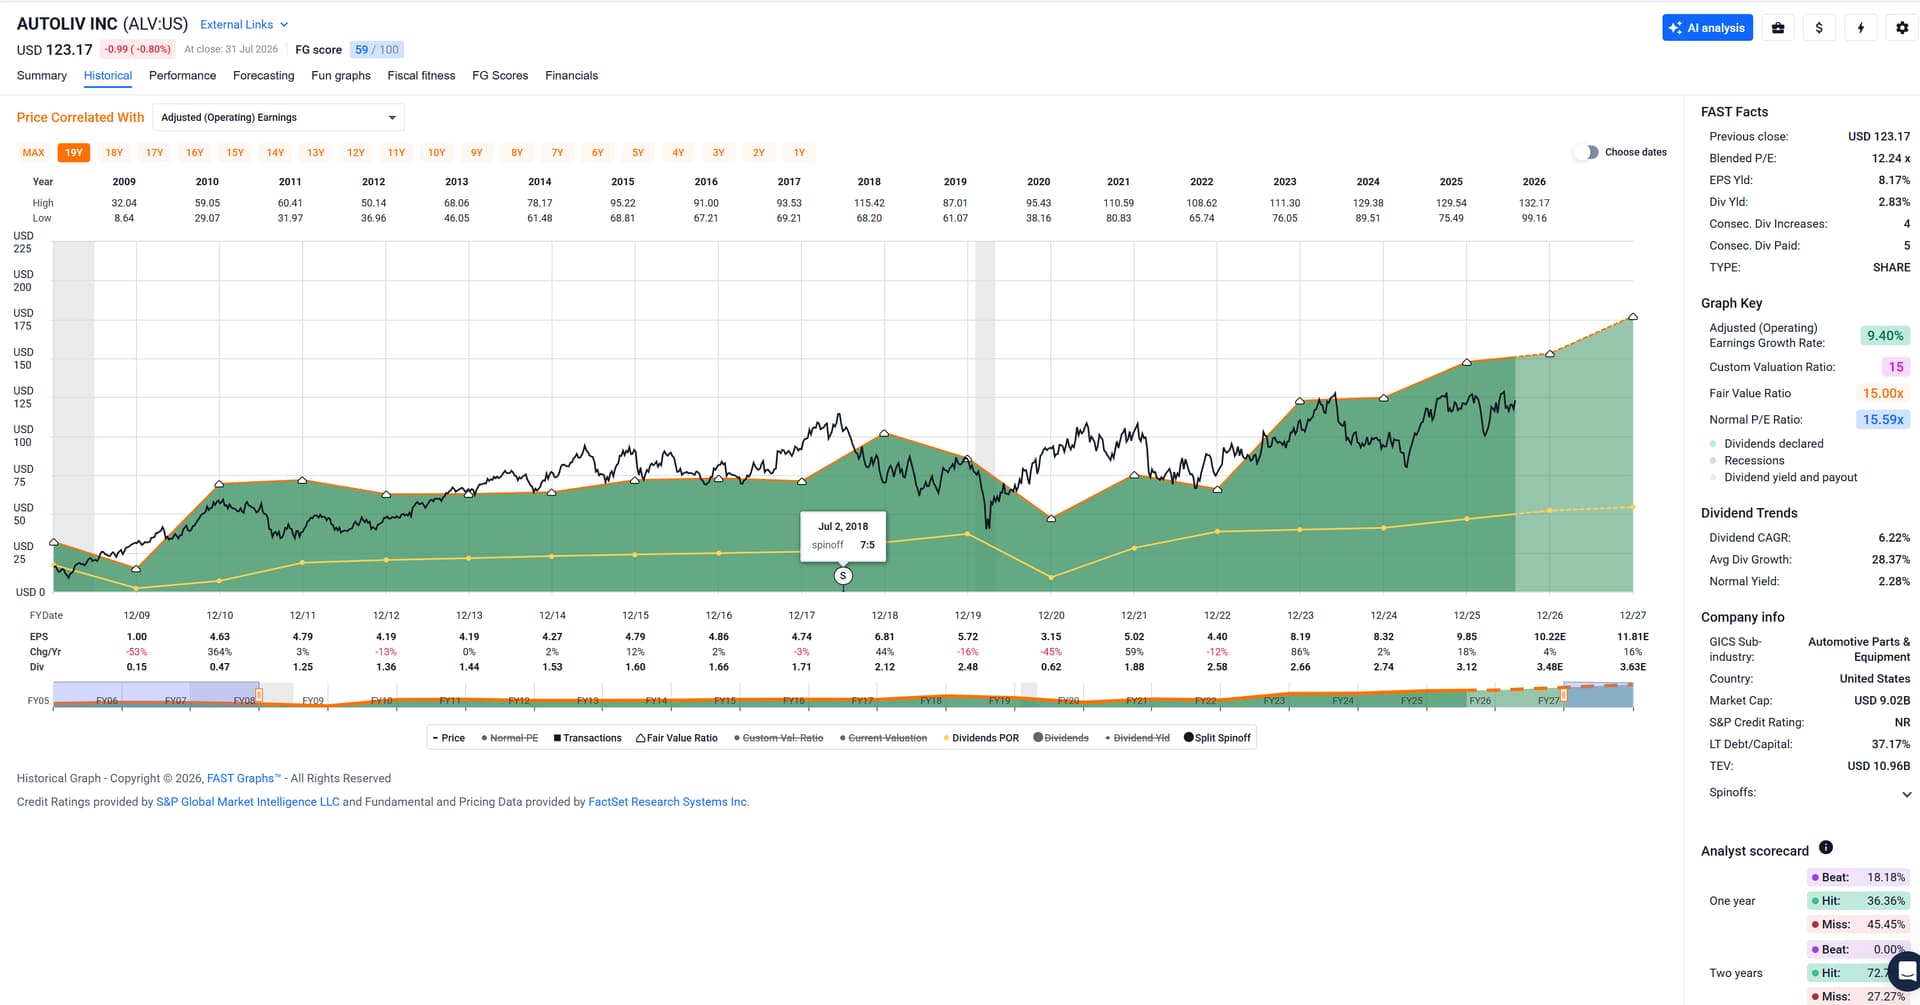Image resolution: width=1920 pixels, height=1005 pixels.
Task: Select the Historical tab
Action: click(108, 76)
